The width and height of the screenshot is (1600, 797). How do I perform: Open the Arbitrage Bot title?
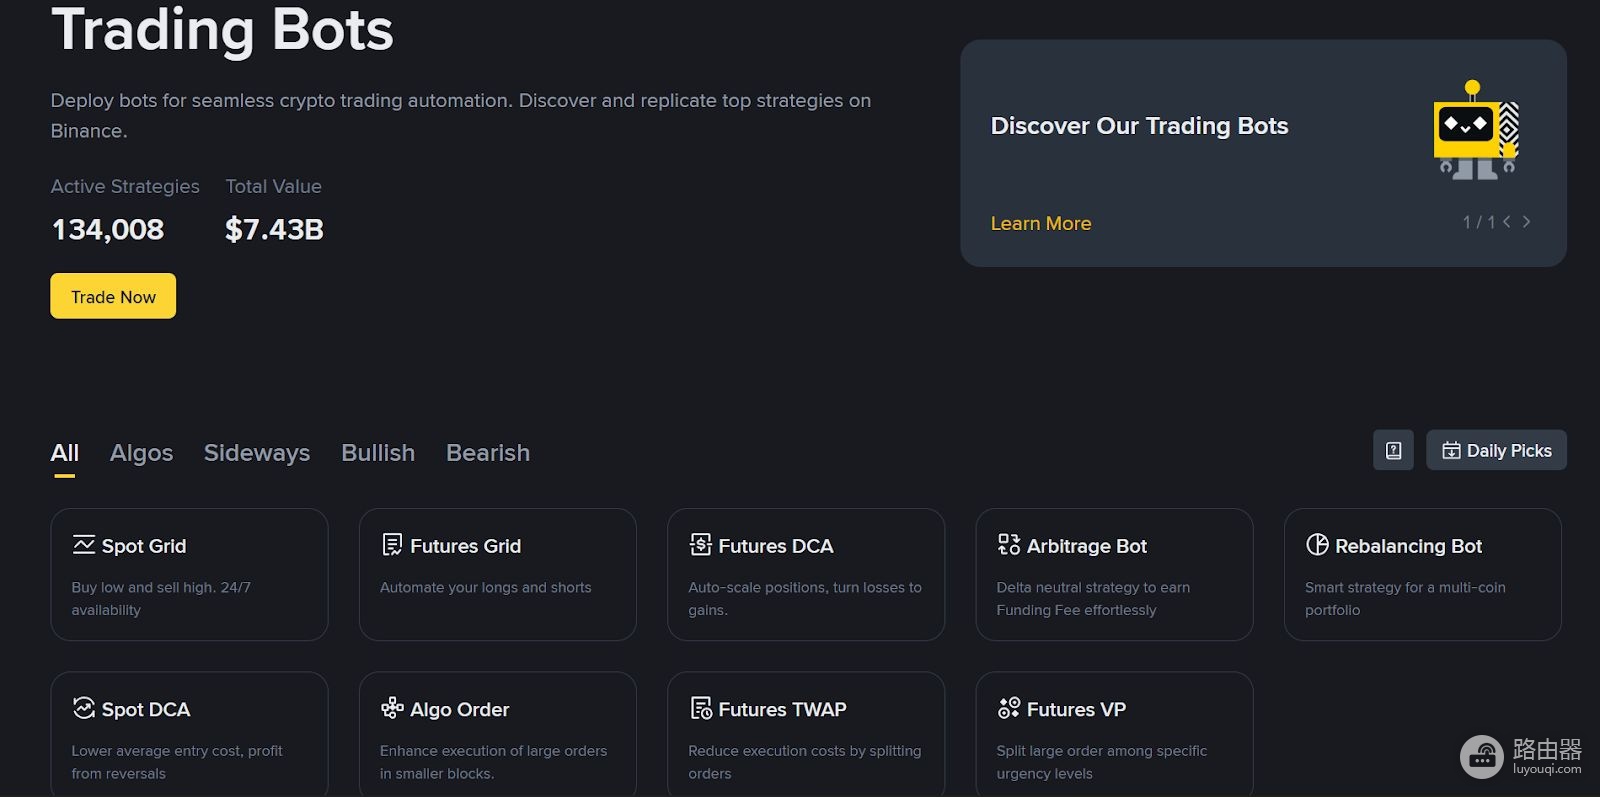coord(1087,546)
